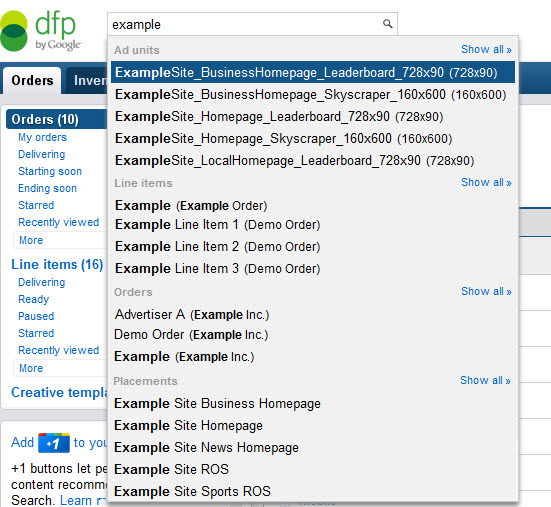The width and height of the screenshot is (551, 507).
Task: Select Example Line Item 3 suggestion
Action: pyautogui.click(x=313, y=269)
